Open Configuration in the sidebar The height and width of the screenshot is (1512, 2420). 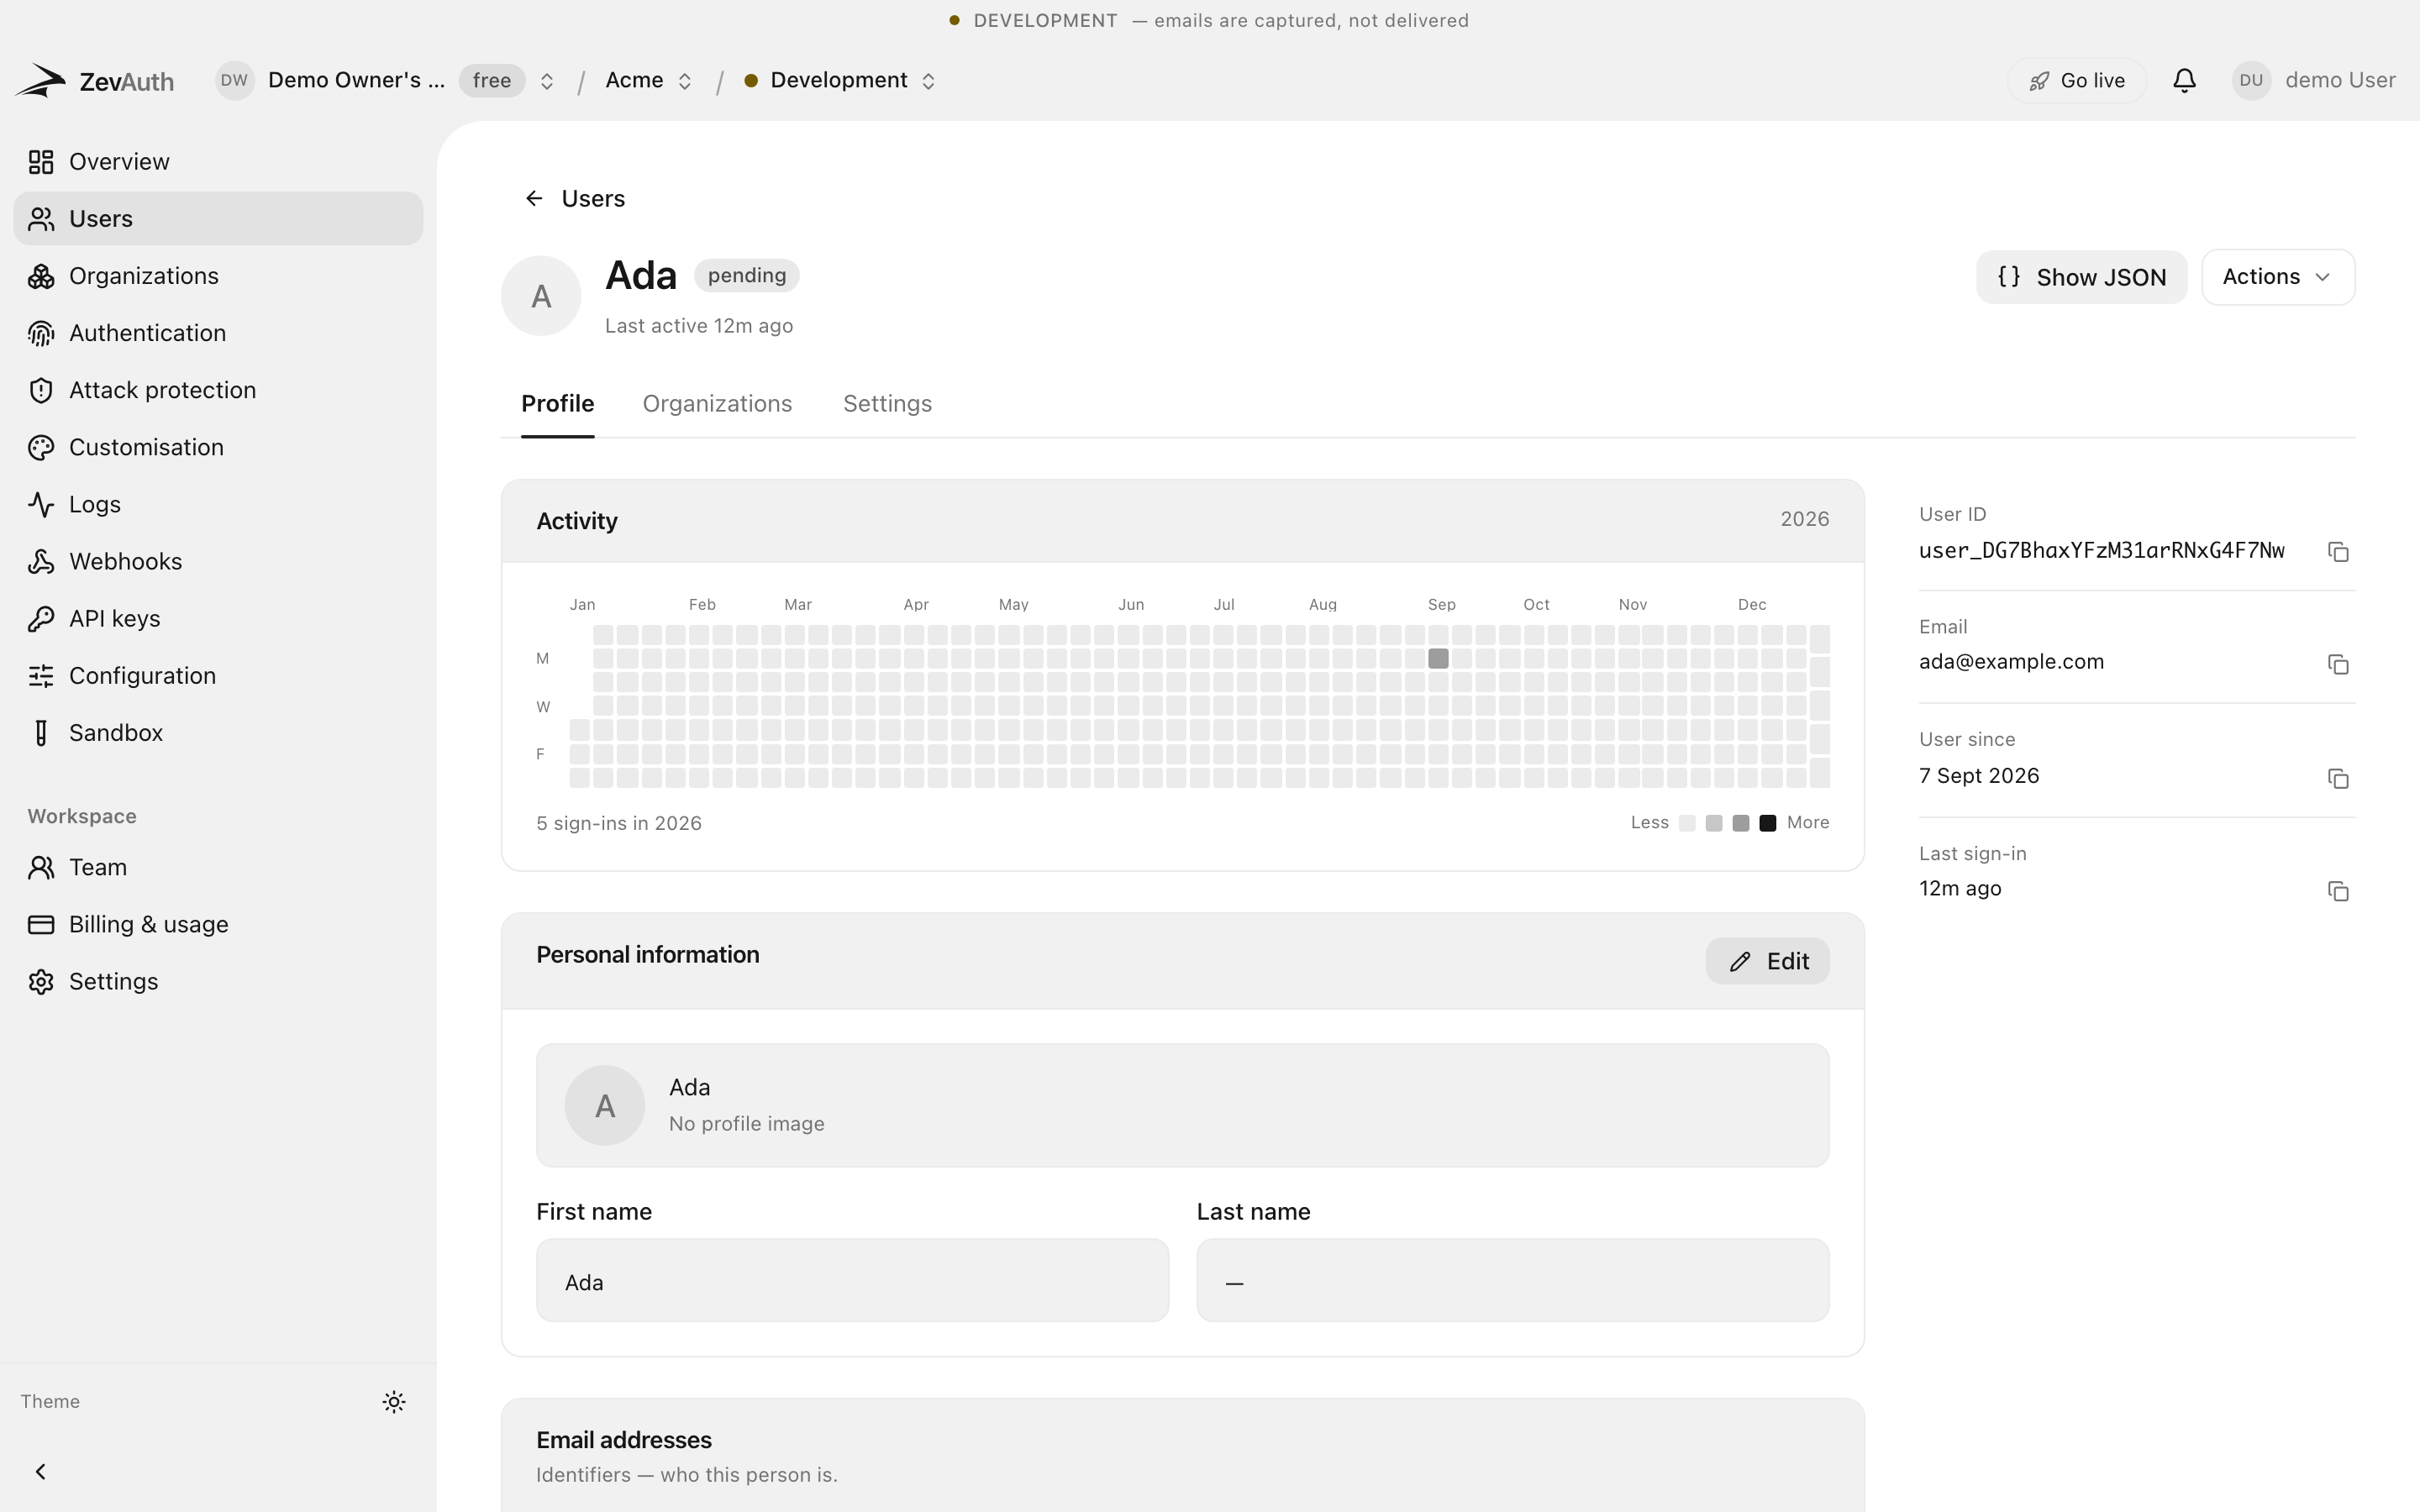218,675
